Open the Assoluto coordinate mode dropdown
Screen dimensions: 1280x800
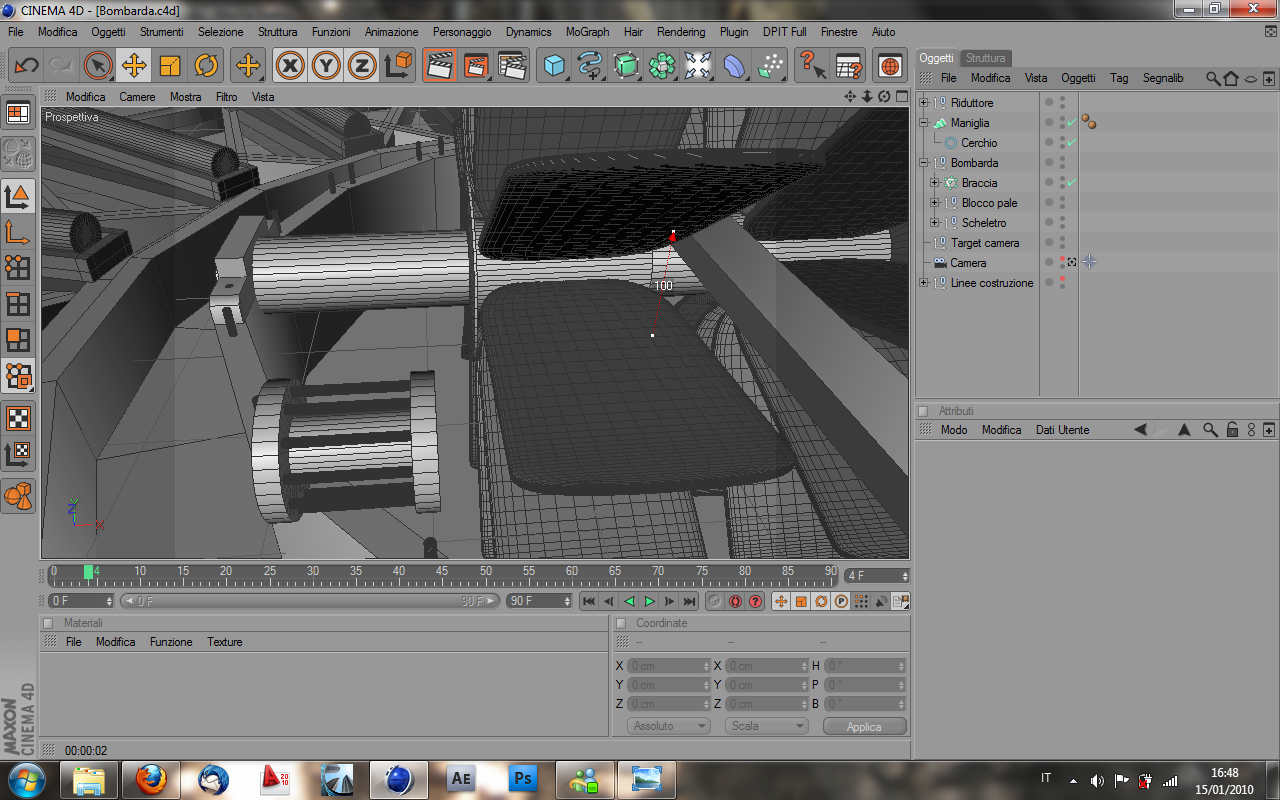pyautogui.click(x=668, y=726)
